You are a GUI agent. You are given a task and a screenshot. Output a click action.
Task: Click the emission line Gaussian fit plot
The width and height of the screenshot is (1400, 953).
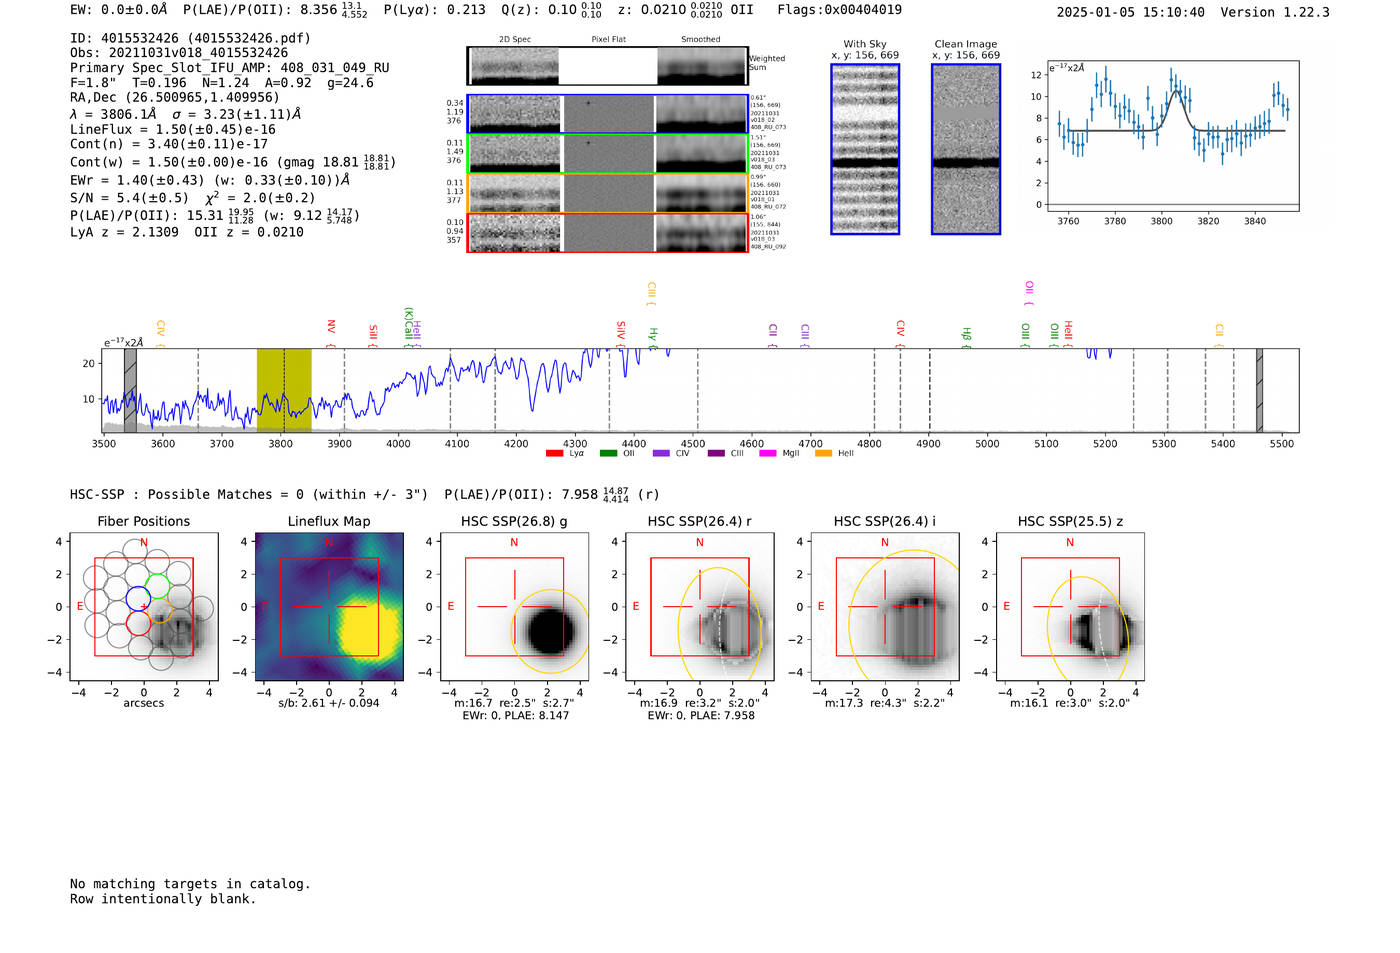click(1173, 136)
